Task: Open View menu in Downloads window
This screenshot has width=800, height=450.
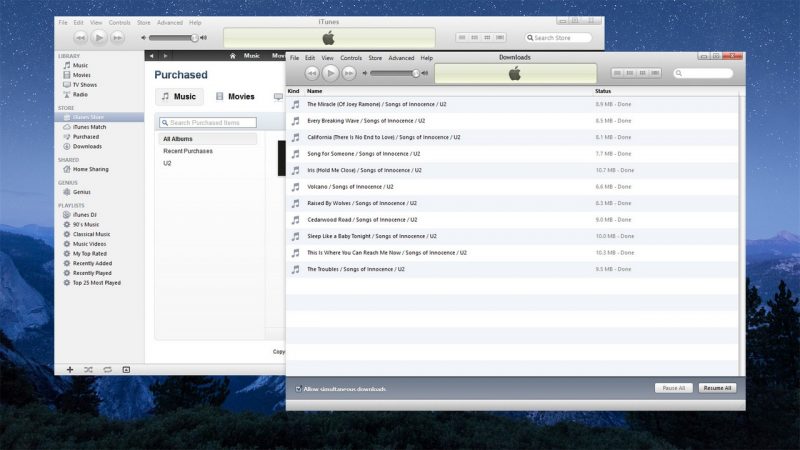Action: click(x=328, y=58)
